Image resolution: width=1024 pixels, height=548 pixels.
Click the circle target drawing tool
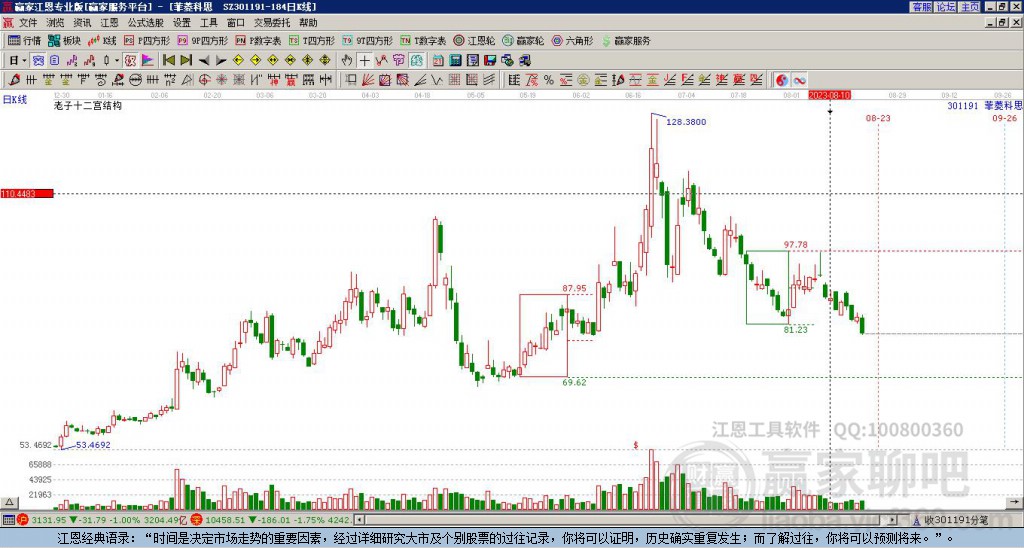204,80
